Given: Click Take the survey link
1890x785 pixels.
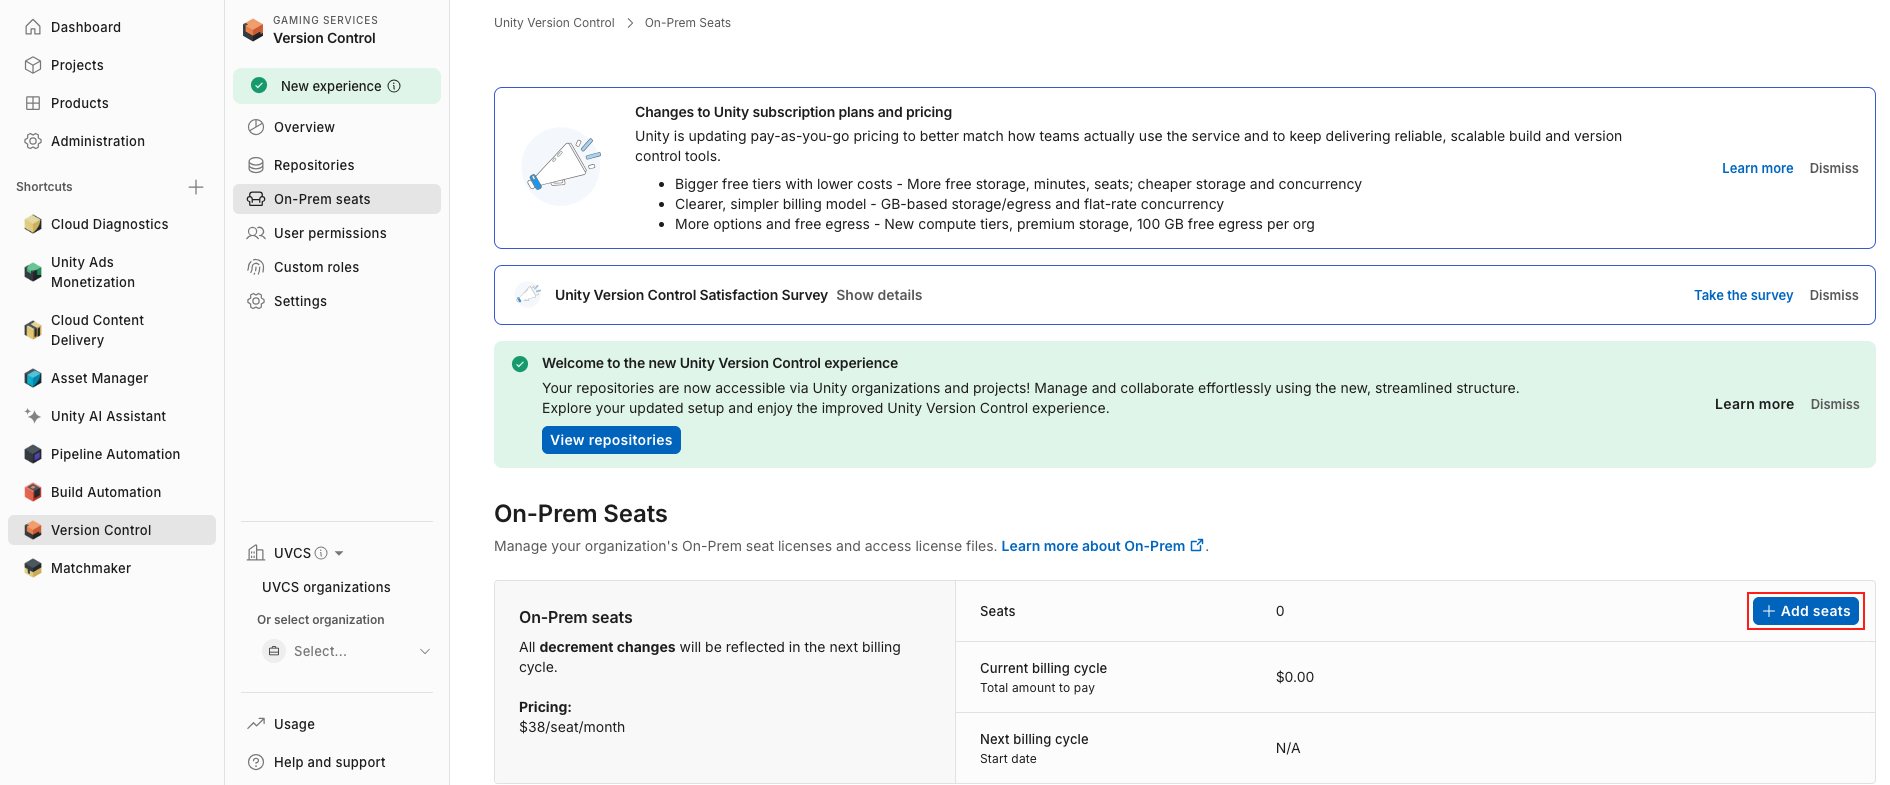Looking at the screenshot, I should [1743, 295].
